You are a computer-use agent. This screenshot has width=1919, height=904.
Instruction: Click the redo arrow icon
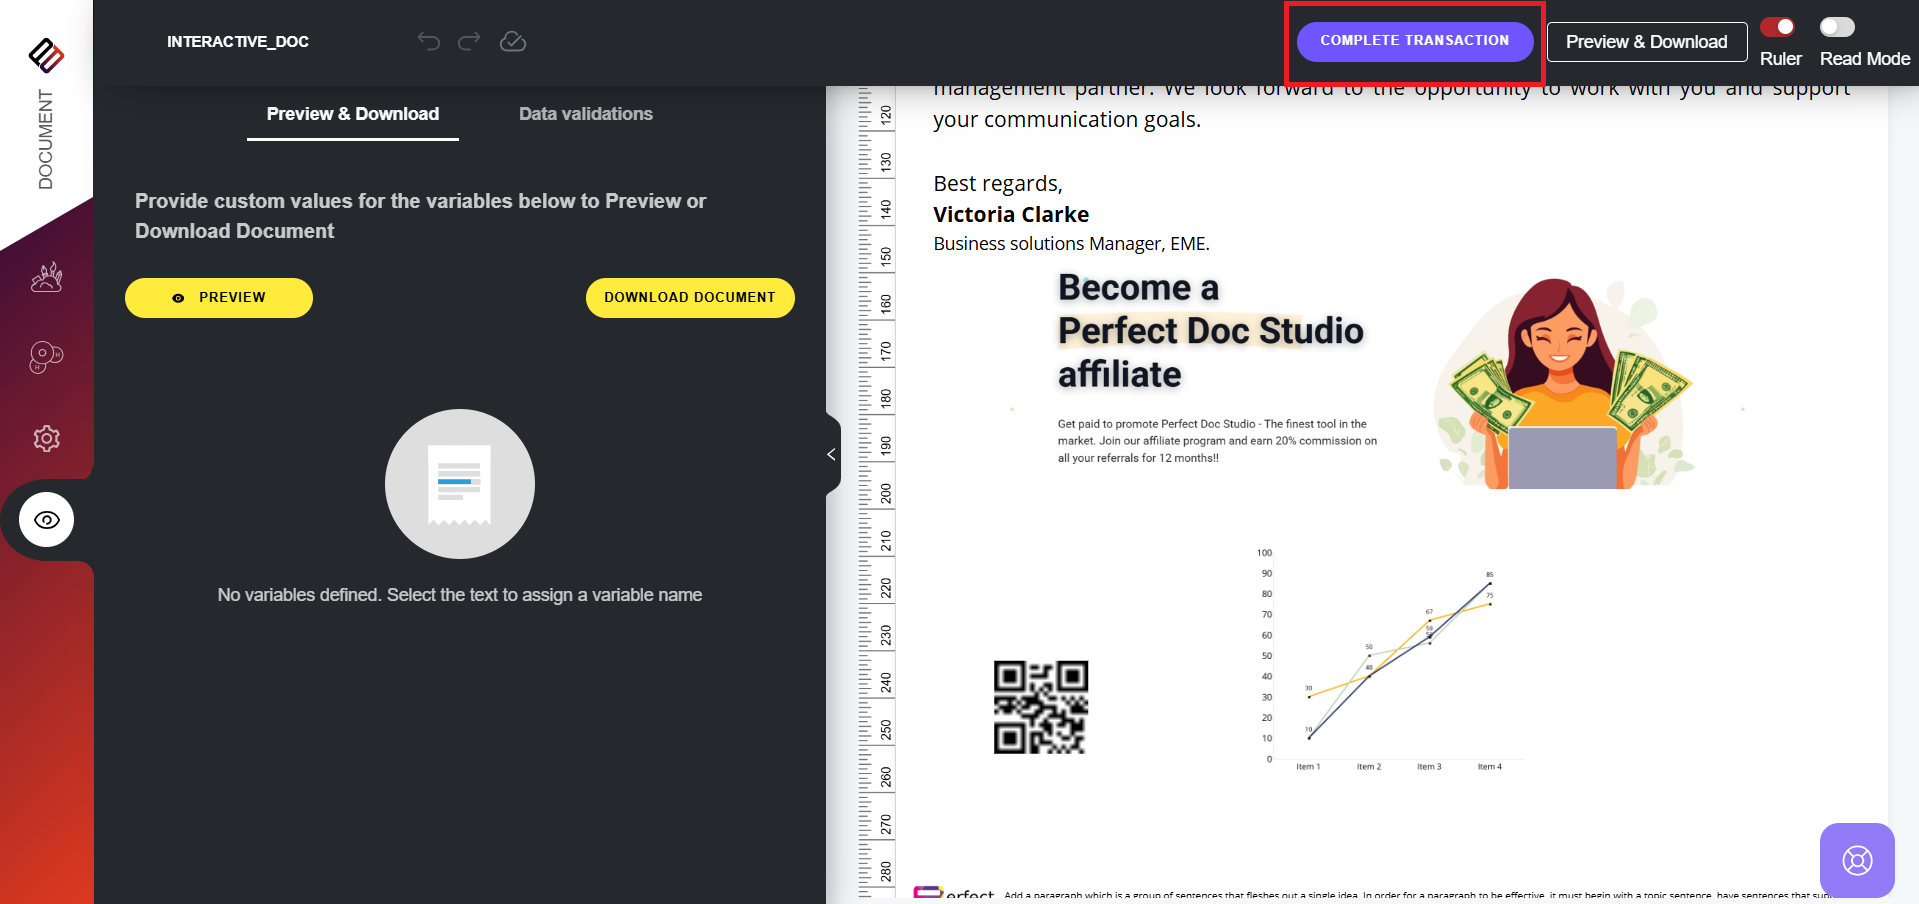coord(469,41)
